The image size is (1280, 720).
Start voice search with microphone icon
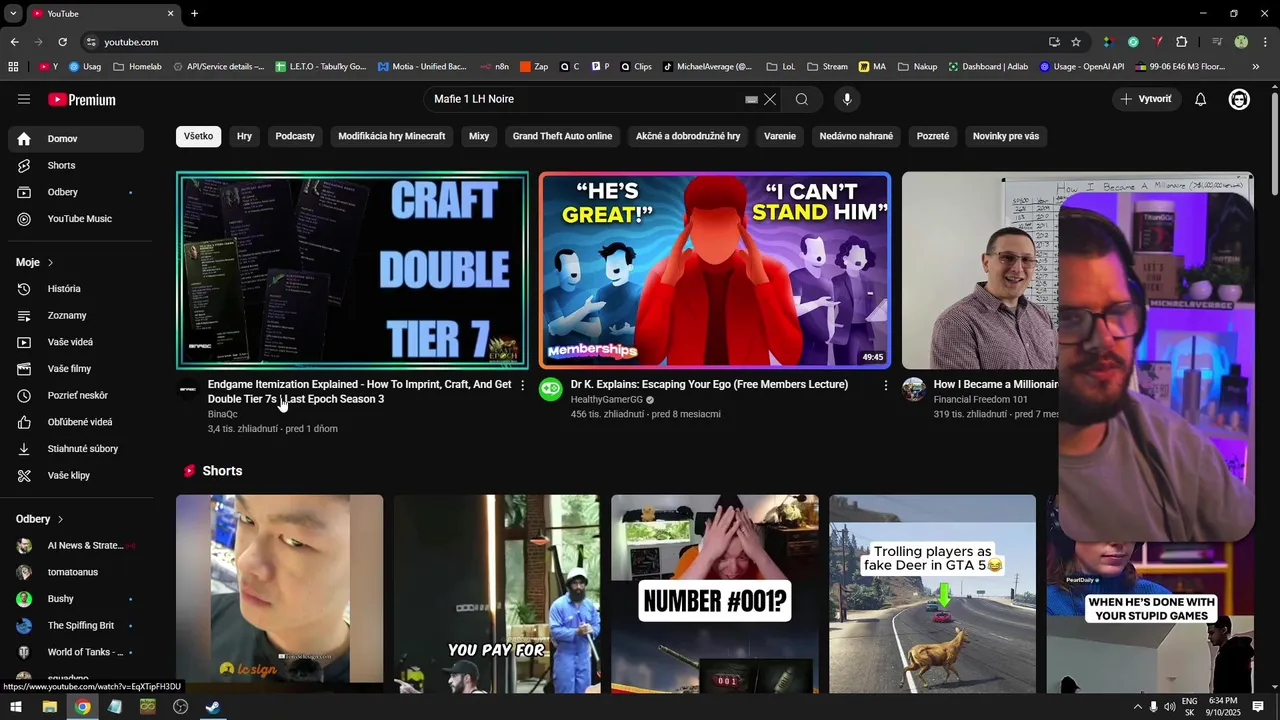tap(847, 99)
